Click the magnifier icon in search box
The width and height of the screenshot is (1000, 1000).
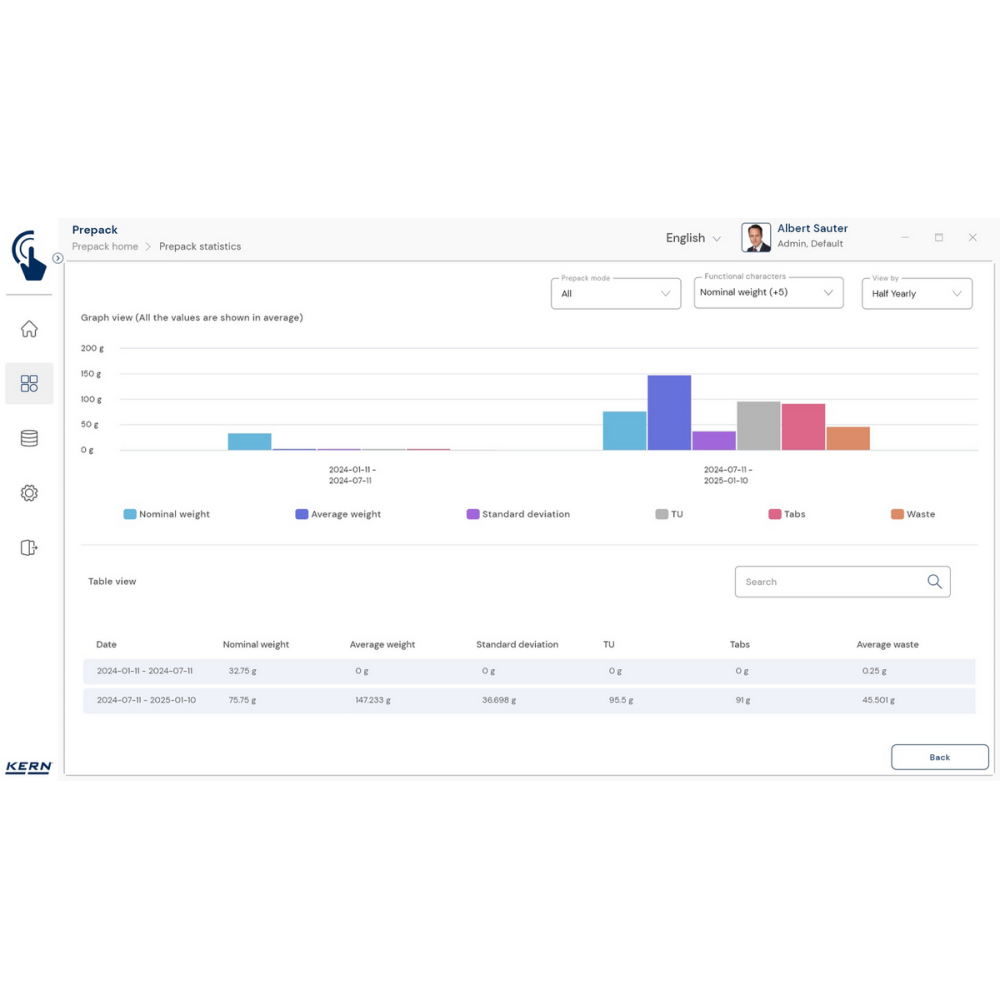[x=934, y=582]
